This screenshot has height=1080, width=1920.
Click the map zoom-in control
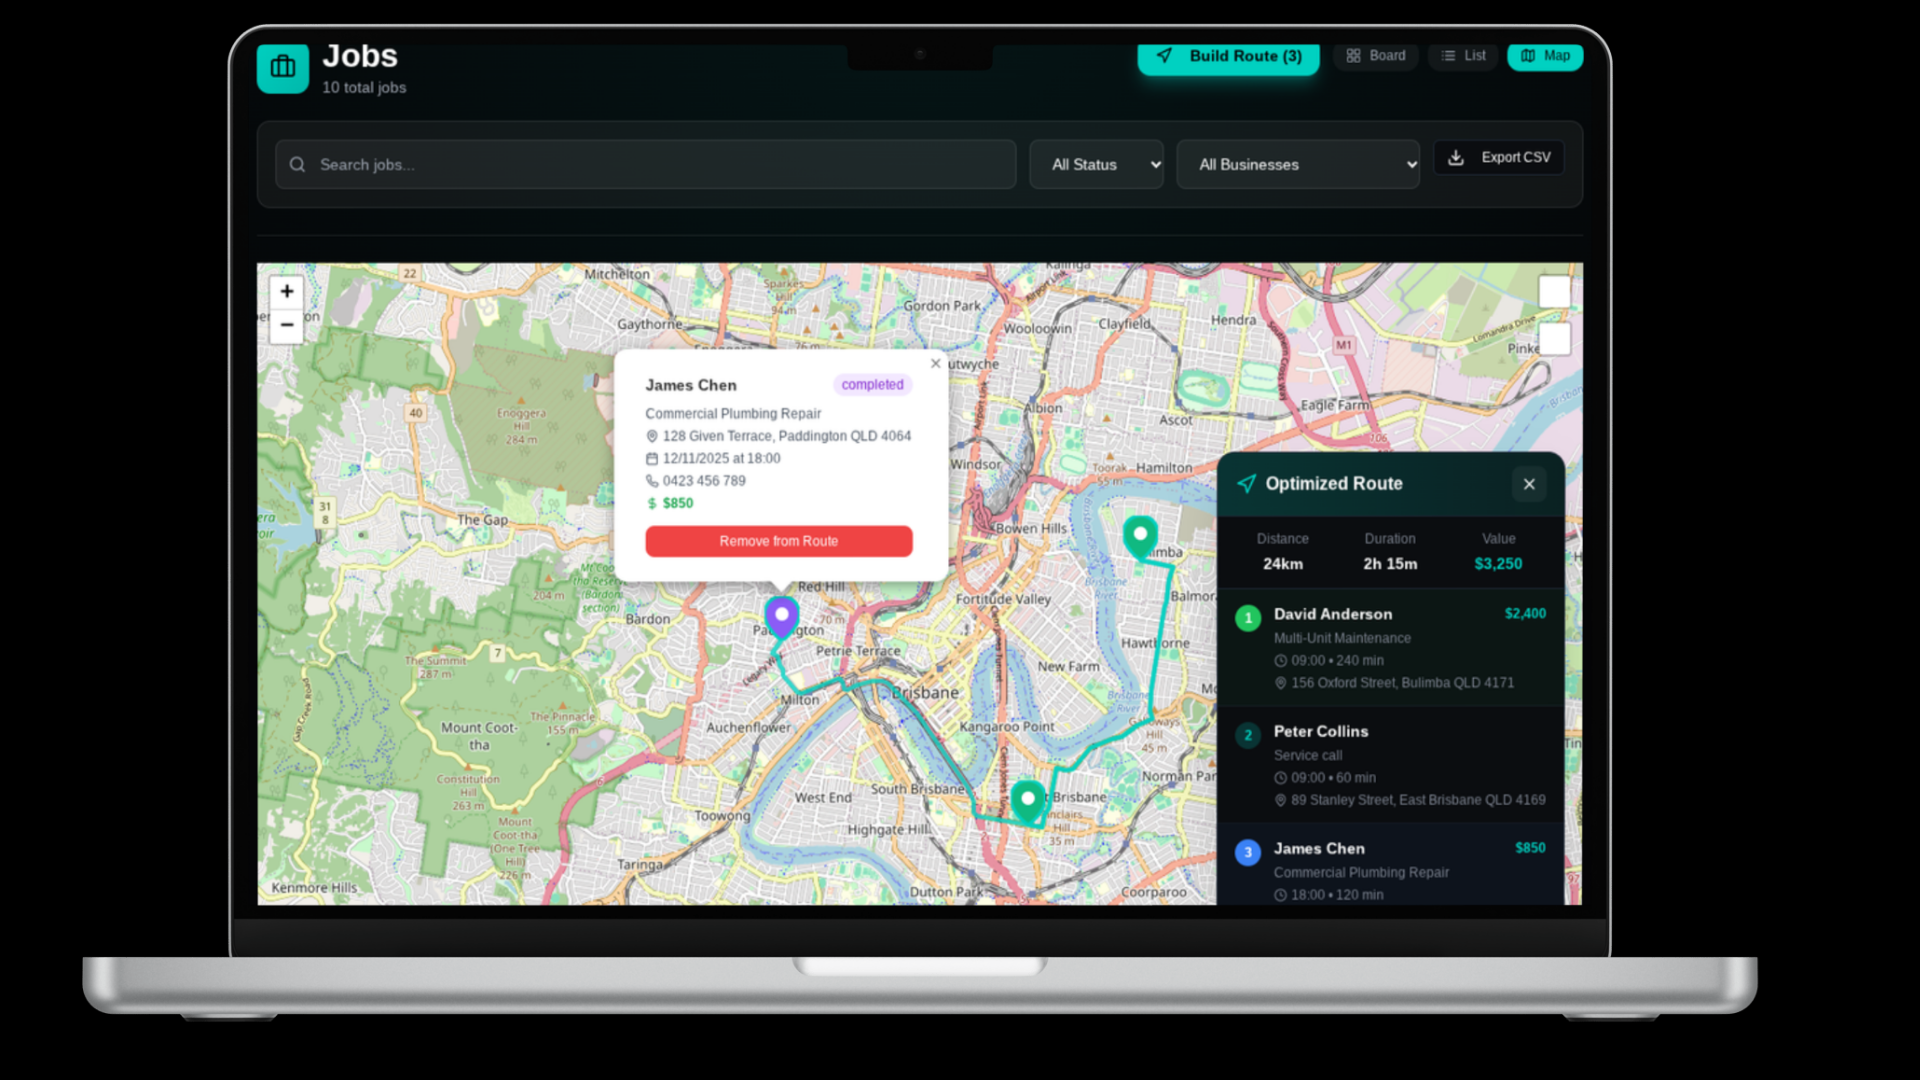287,291
